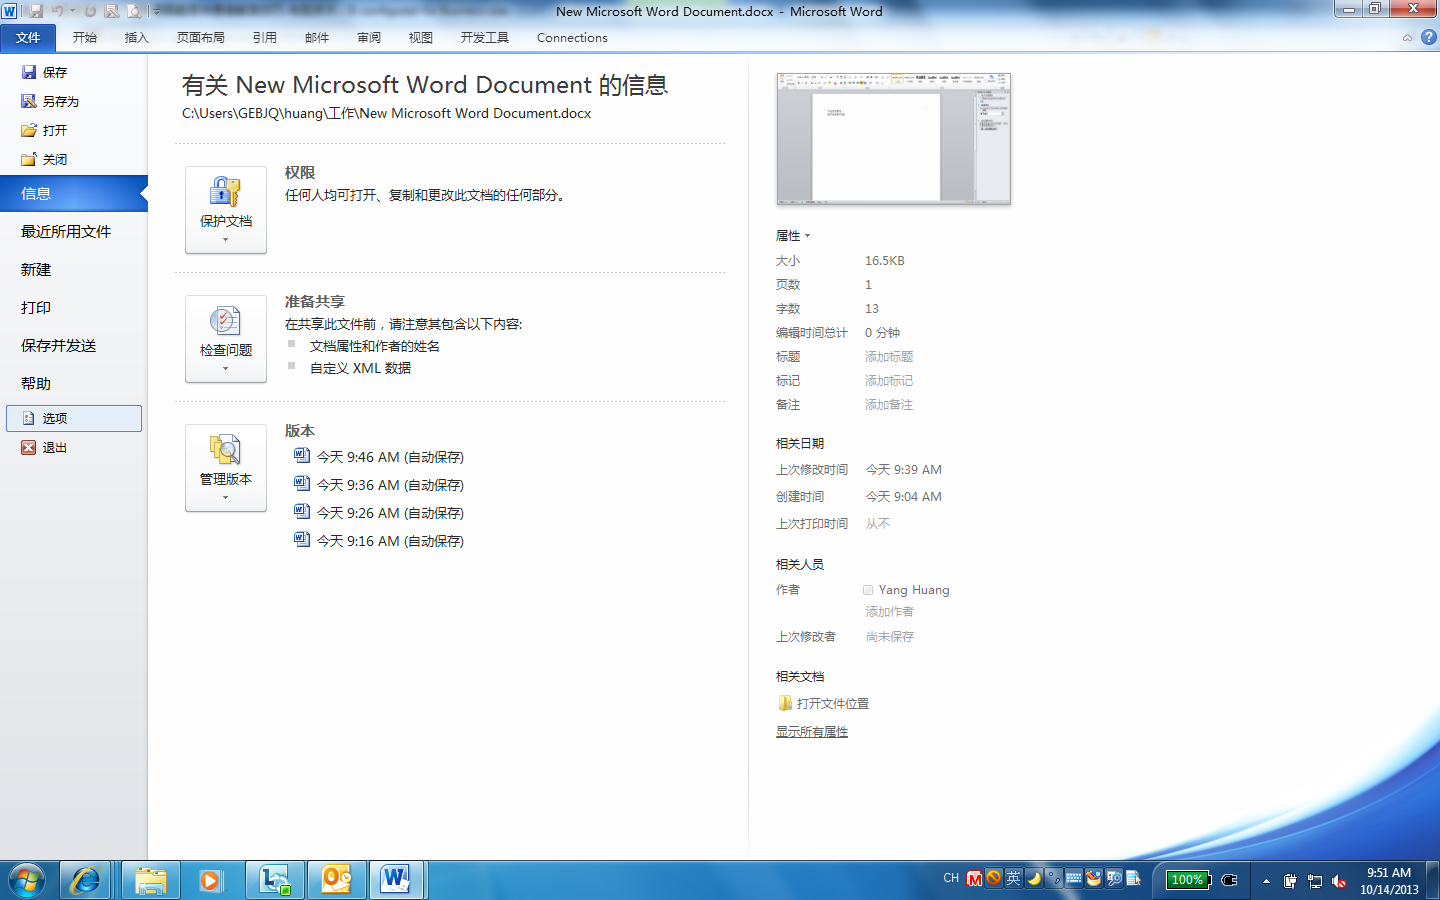This screenshot has height=900, width=1440.
Task: Open the Windows Start menu
Action: pyautogui.click(x=27, y=880)
